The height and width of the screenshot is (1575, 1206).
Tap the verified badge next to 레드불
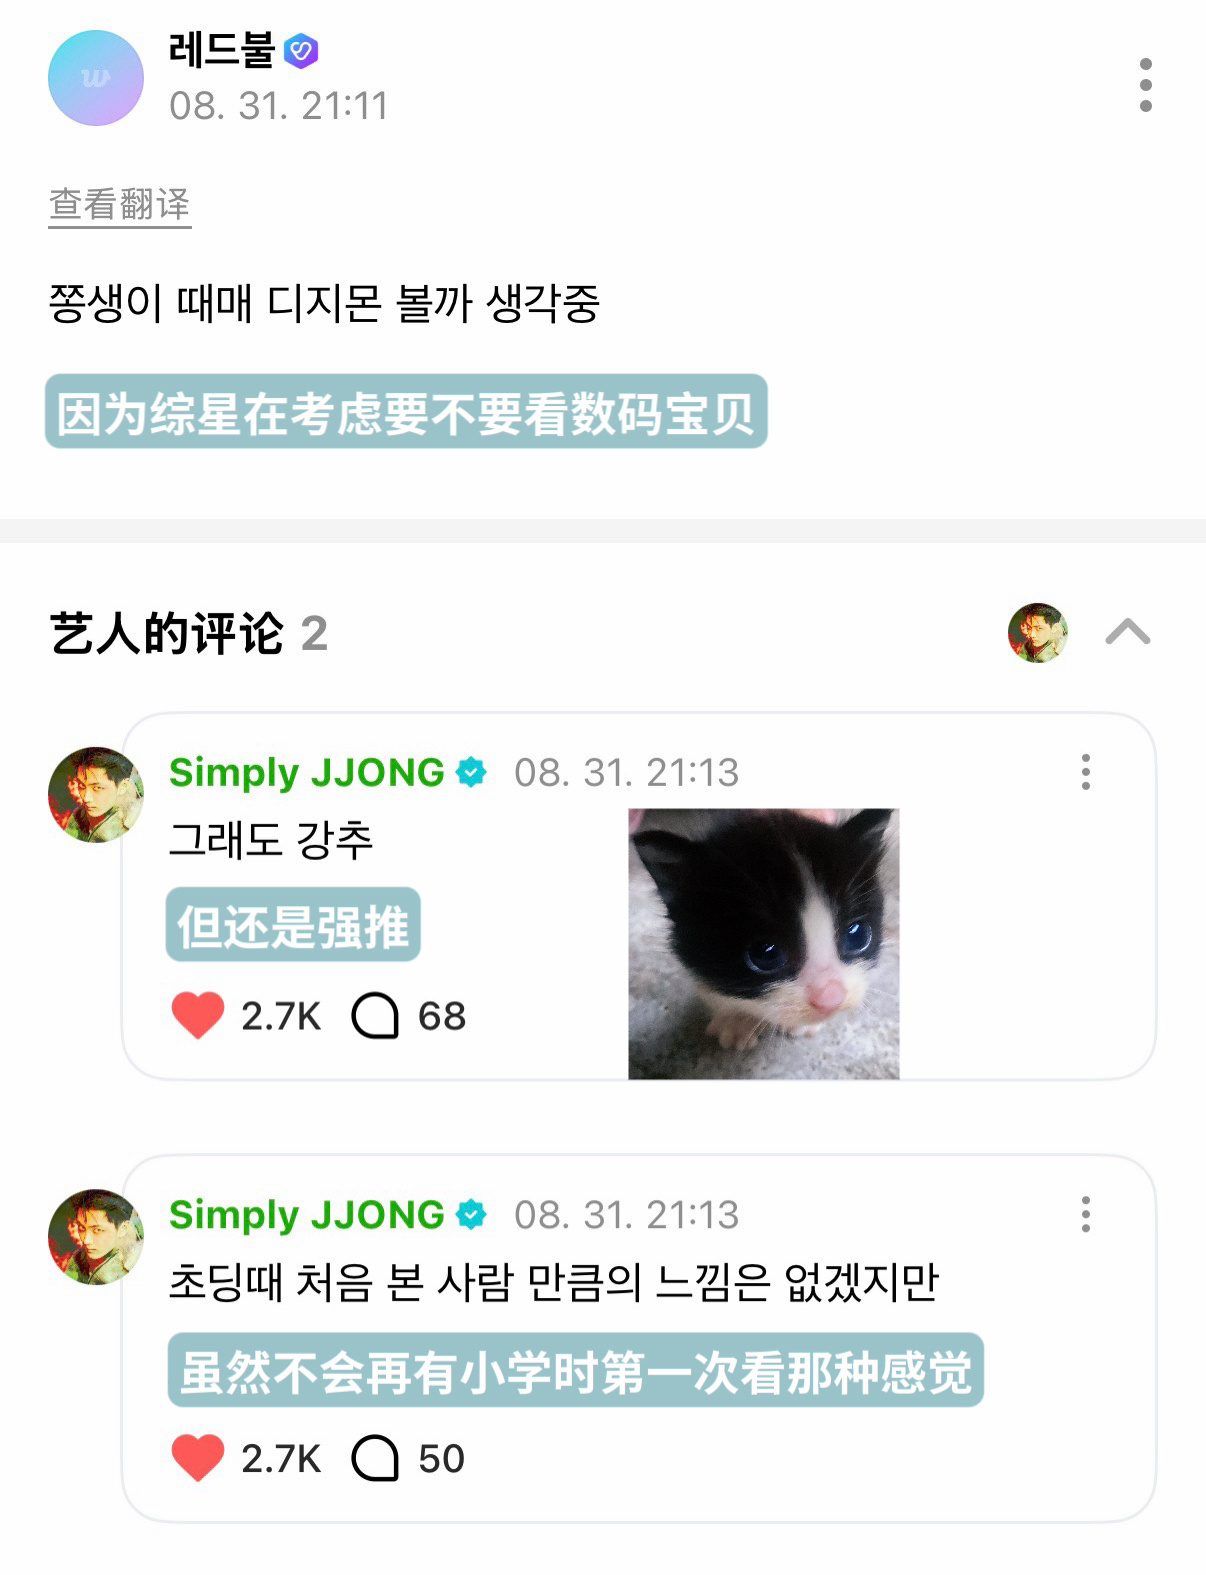pos(301,50)
